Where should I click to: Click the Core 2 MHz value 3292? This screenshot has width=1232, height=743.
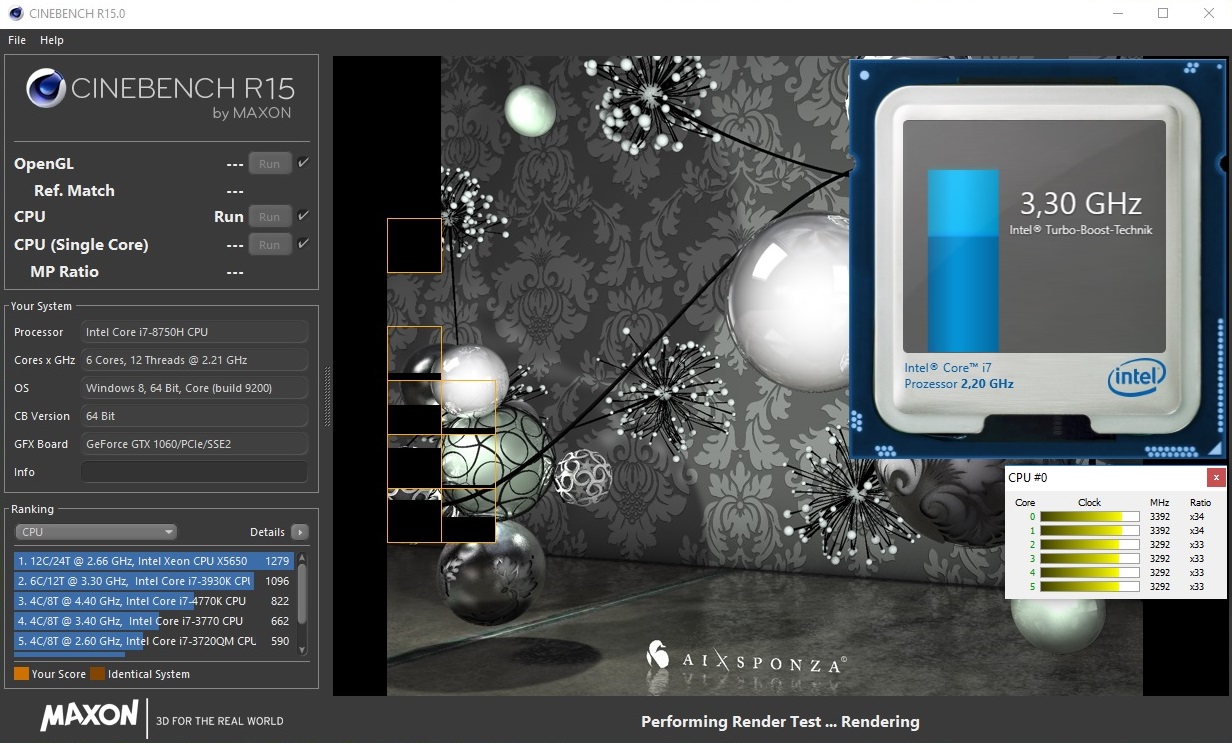click(x=1160, y=545)
